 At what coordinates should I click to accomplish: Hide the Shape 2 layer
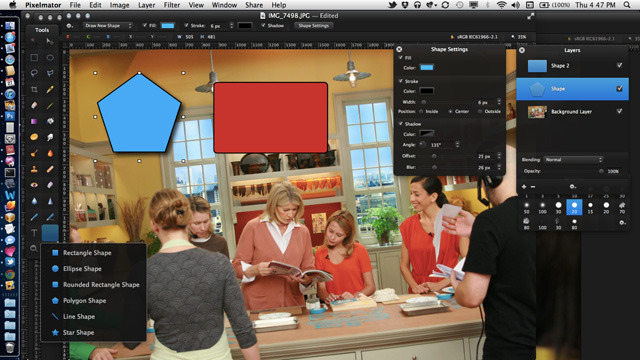(x=620, y=65)
